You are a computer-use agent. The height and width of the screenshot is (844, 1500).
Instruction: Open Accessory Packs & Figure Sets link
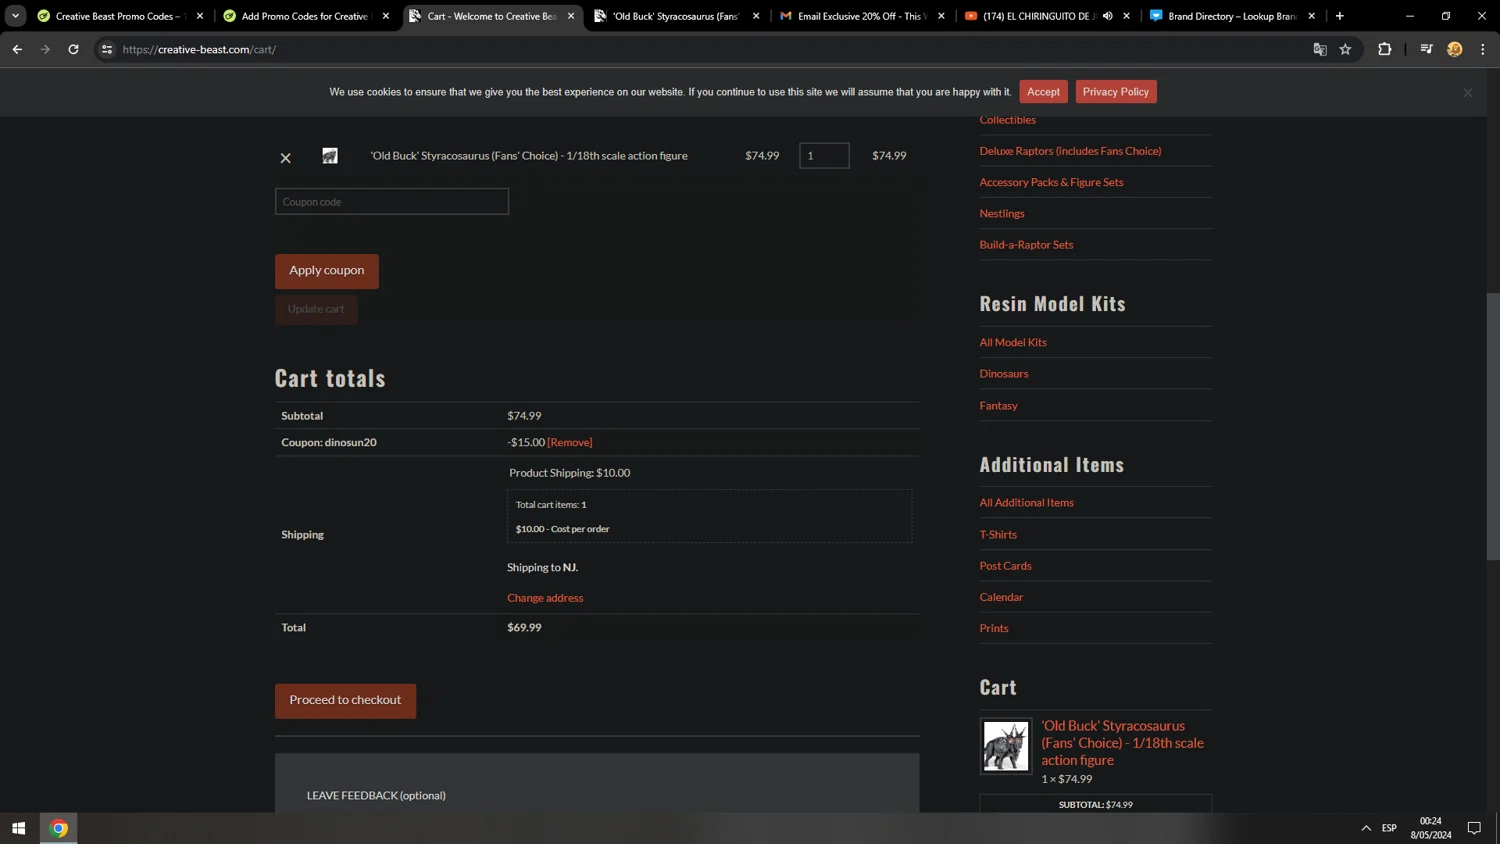(1051, 182)
